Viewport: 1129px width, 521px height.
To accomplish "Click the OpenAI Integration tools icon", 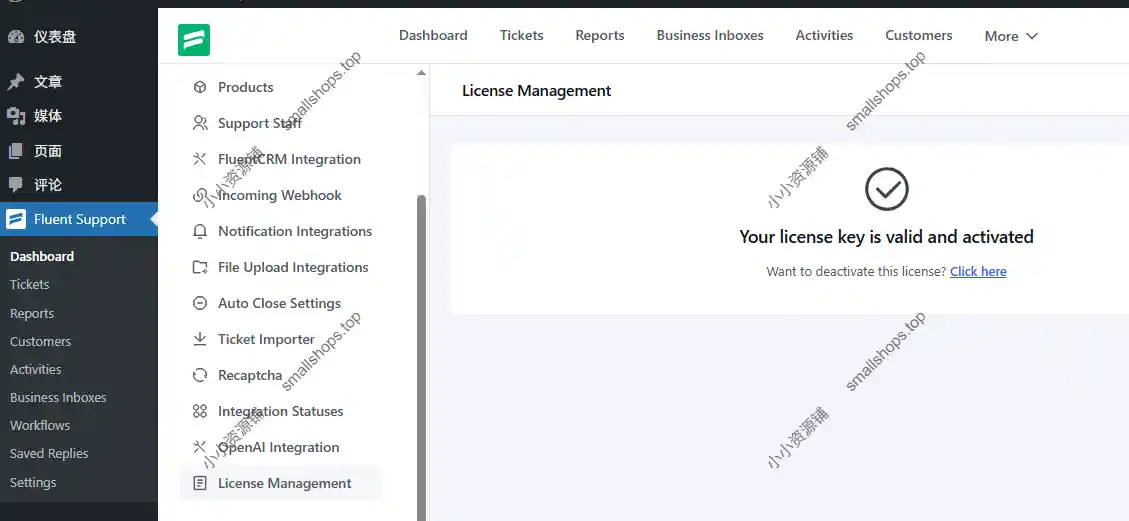I will coord(200,447).
